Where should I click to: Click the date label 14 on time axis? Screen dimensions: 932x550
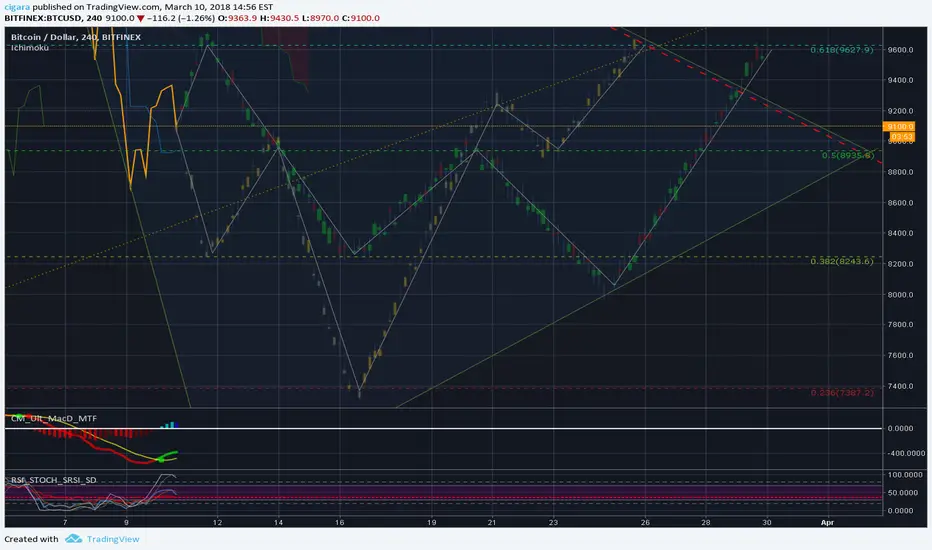pos(279,523)
